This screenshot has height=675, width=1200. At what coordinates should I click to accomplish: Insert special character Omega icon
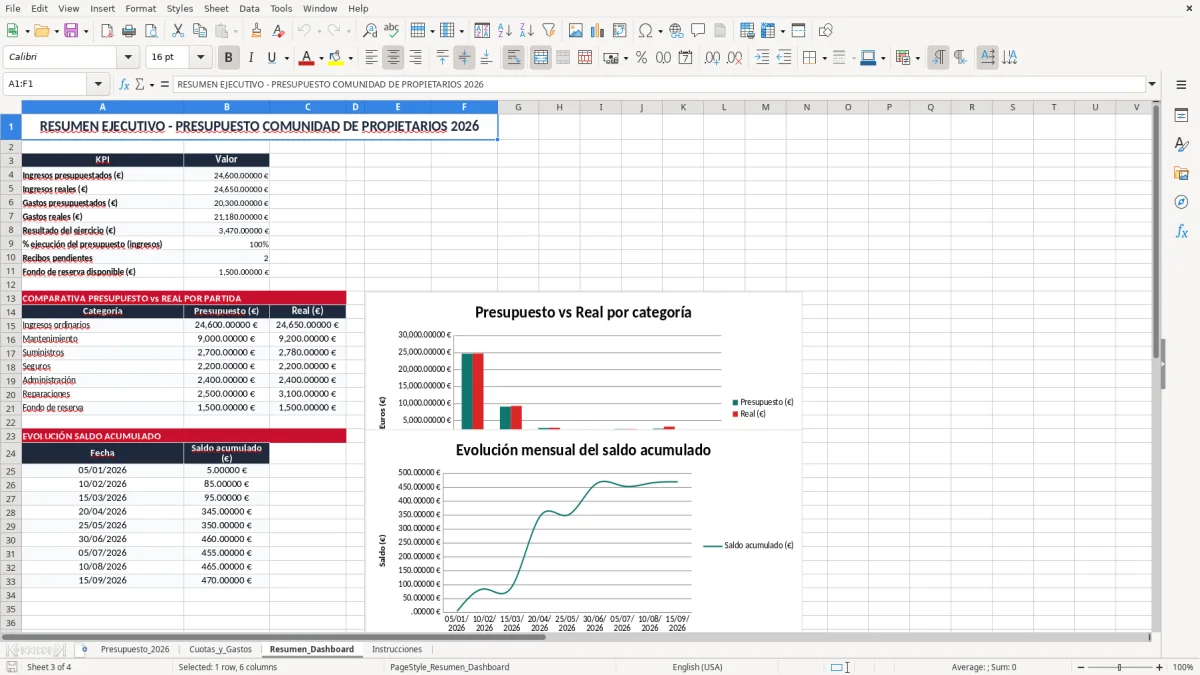(645, 31)
